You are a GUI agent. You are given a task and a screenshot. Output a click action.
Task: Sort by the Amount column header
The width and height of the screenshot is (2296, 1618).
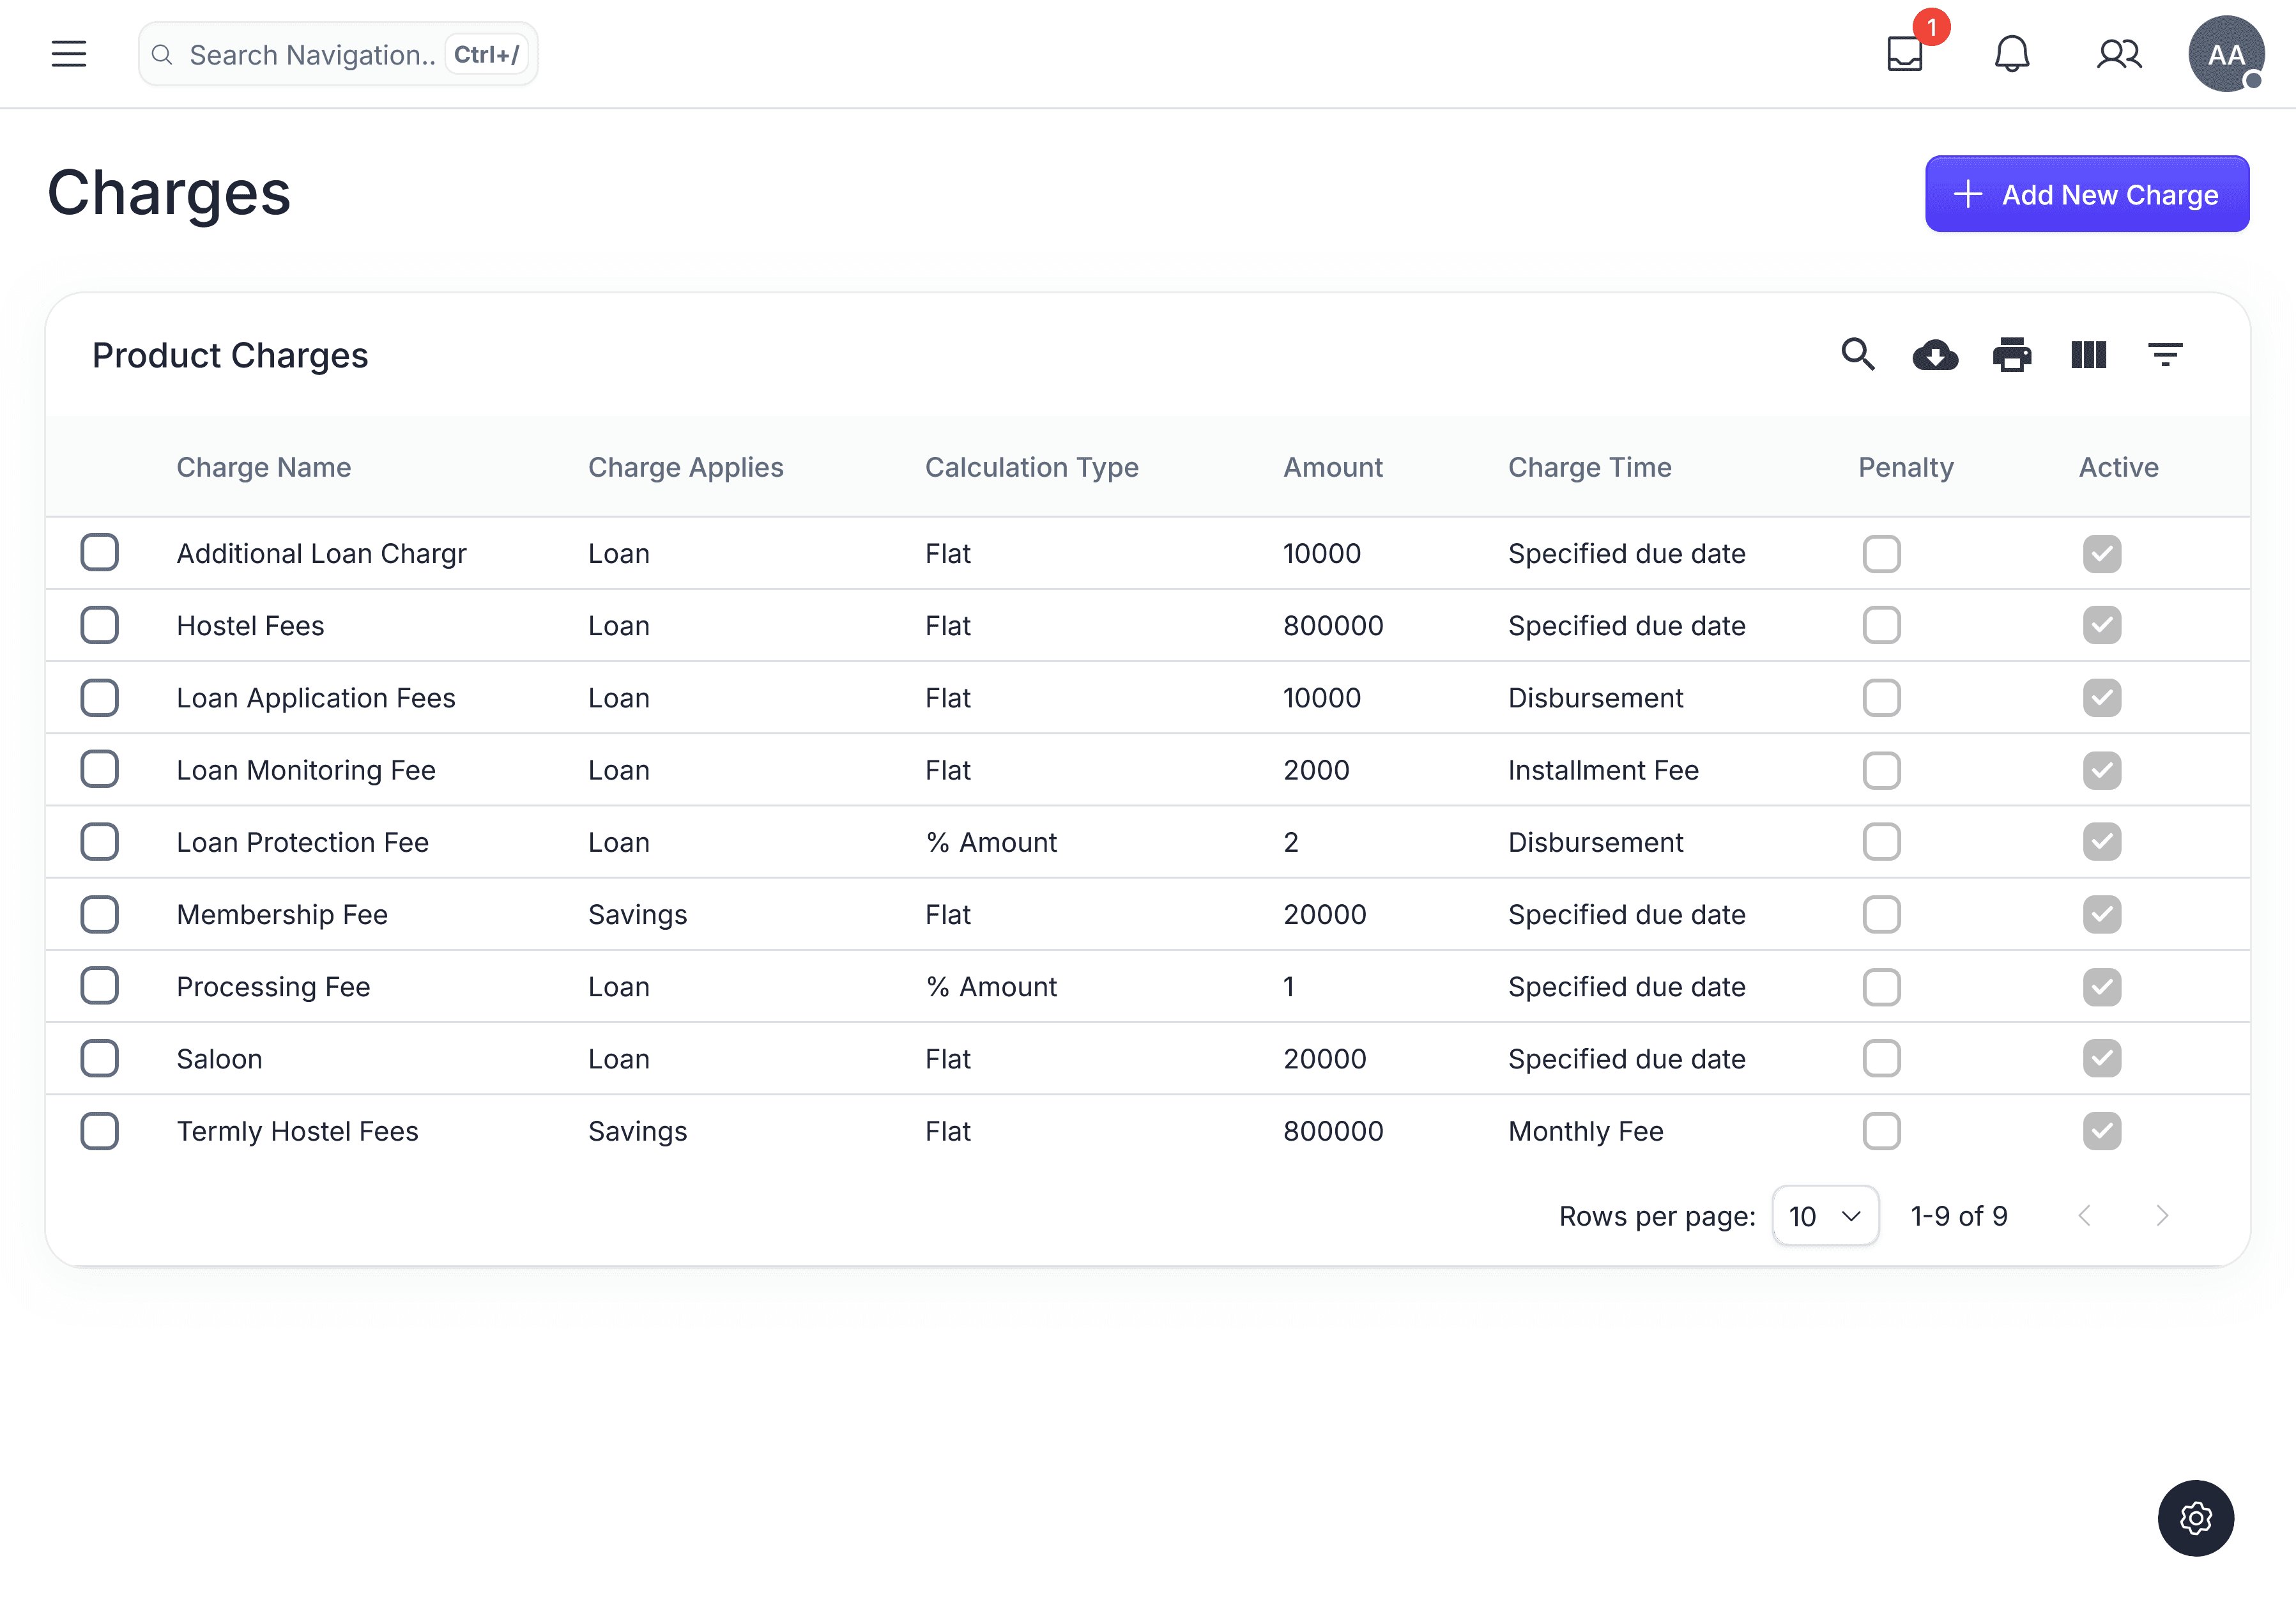[1332, 467]
